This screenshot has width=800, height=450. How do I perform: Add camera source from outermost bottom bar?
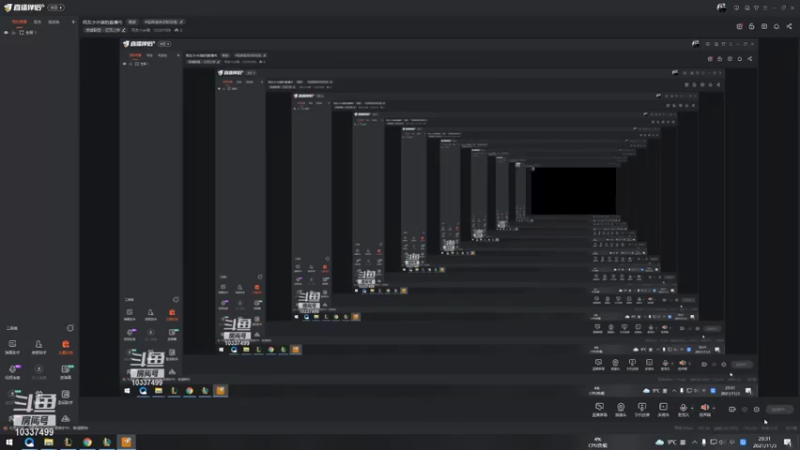click(x=621, y=409)
